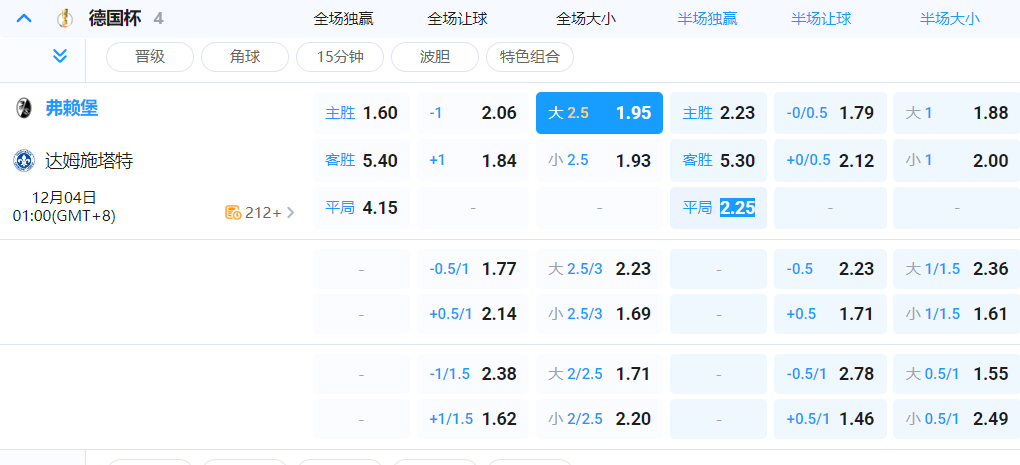The image size is (1020, 465).
Task: Select half handicap +0/0.5 at 2.12
Action: 830,160
